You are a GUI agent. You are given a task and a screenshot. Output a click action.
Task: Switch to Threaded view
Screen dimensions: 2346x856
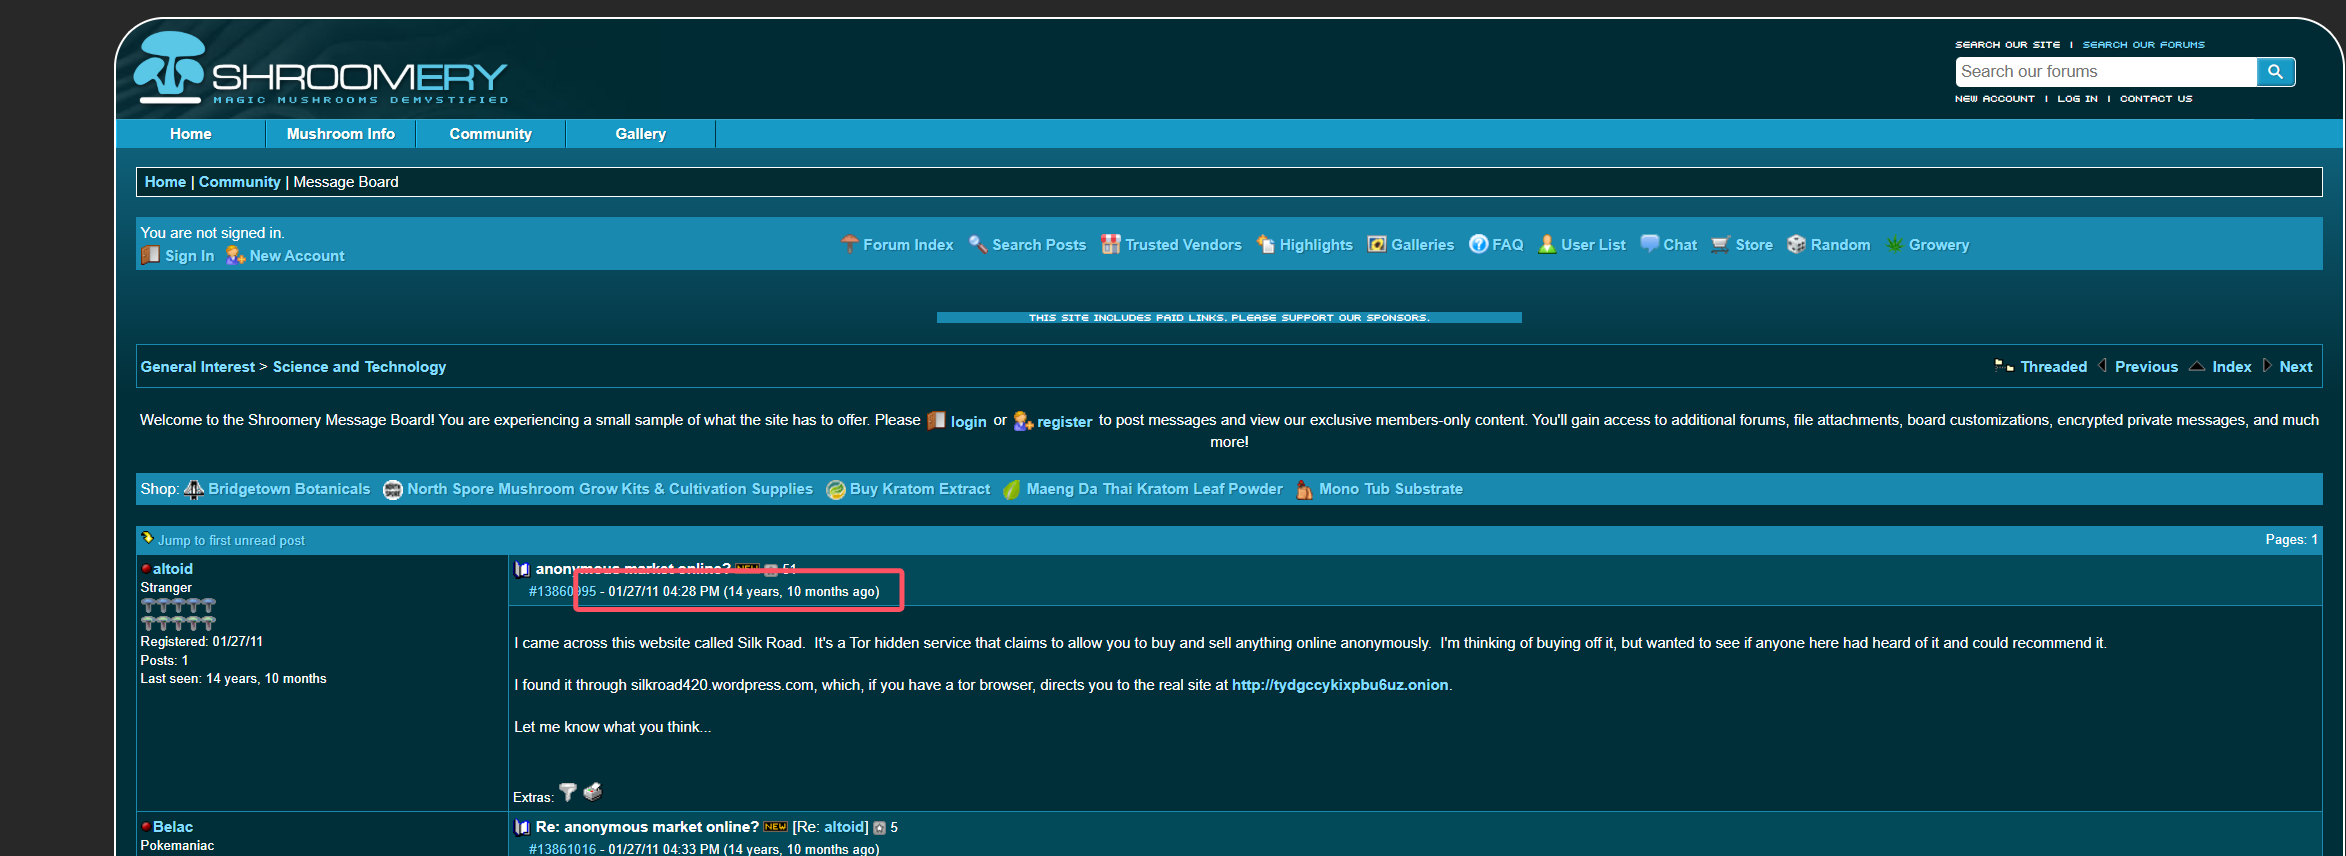[x=2053, y=367]
